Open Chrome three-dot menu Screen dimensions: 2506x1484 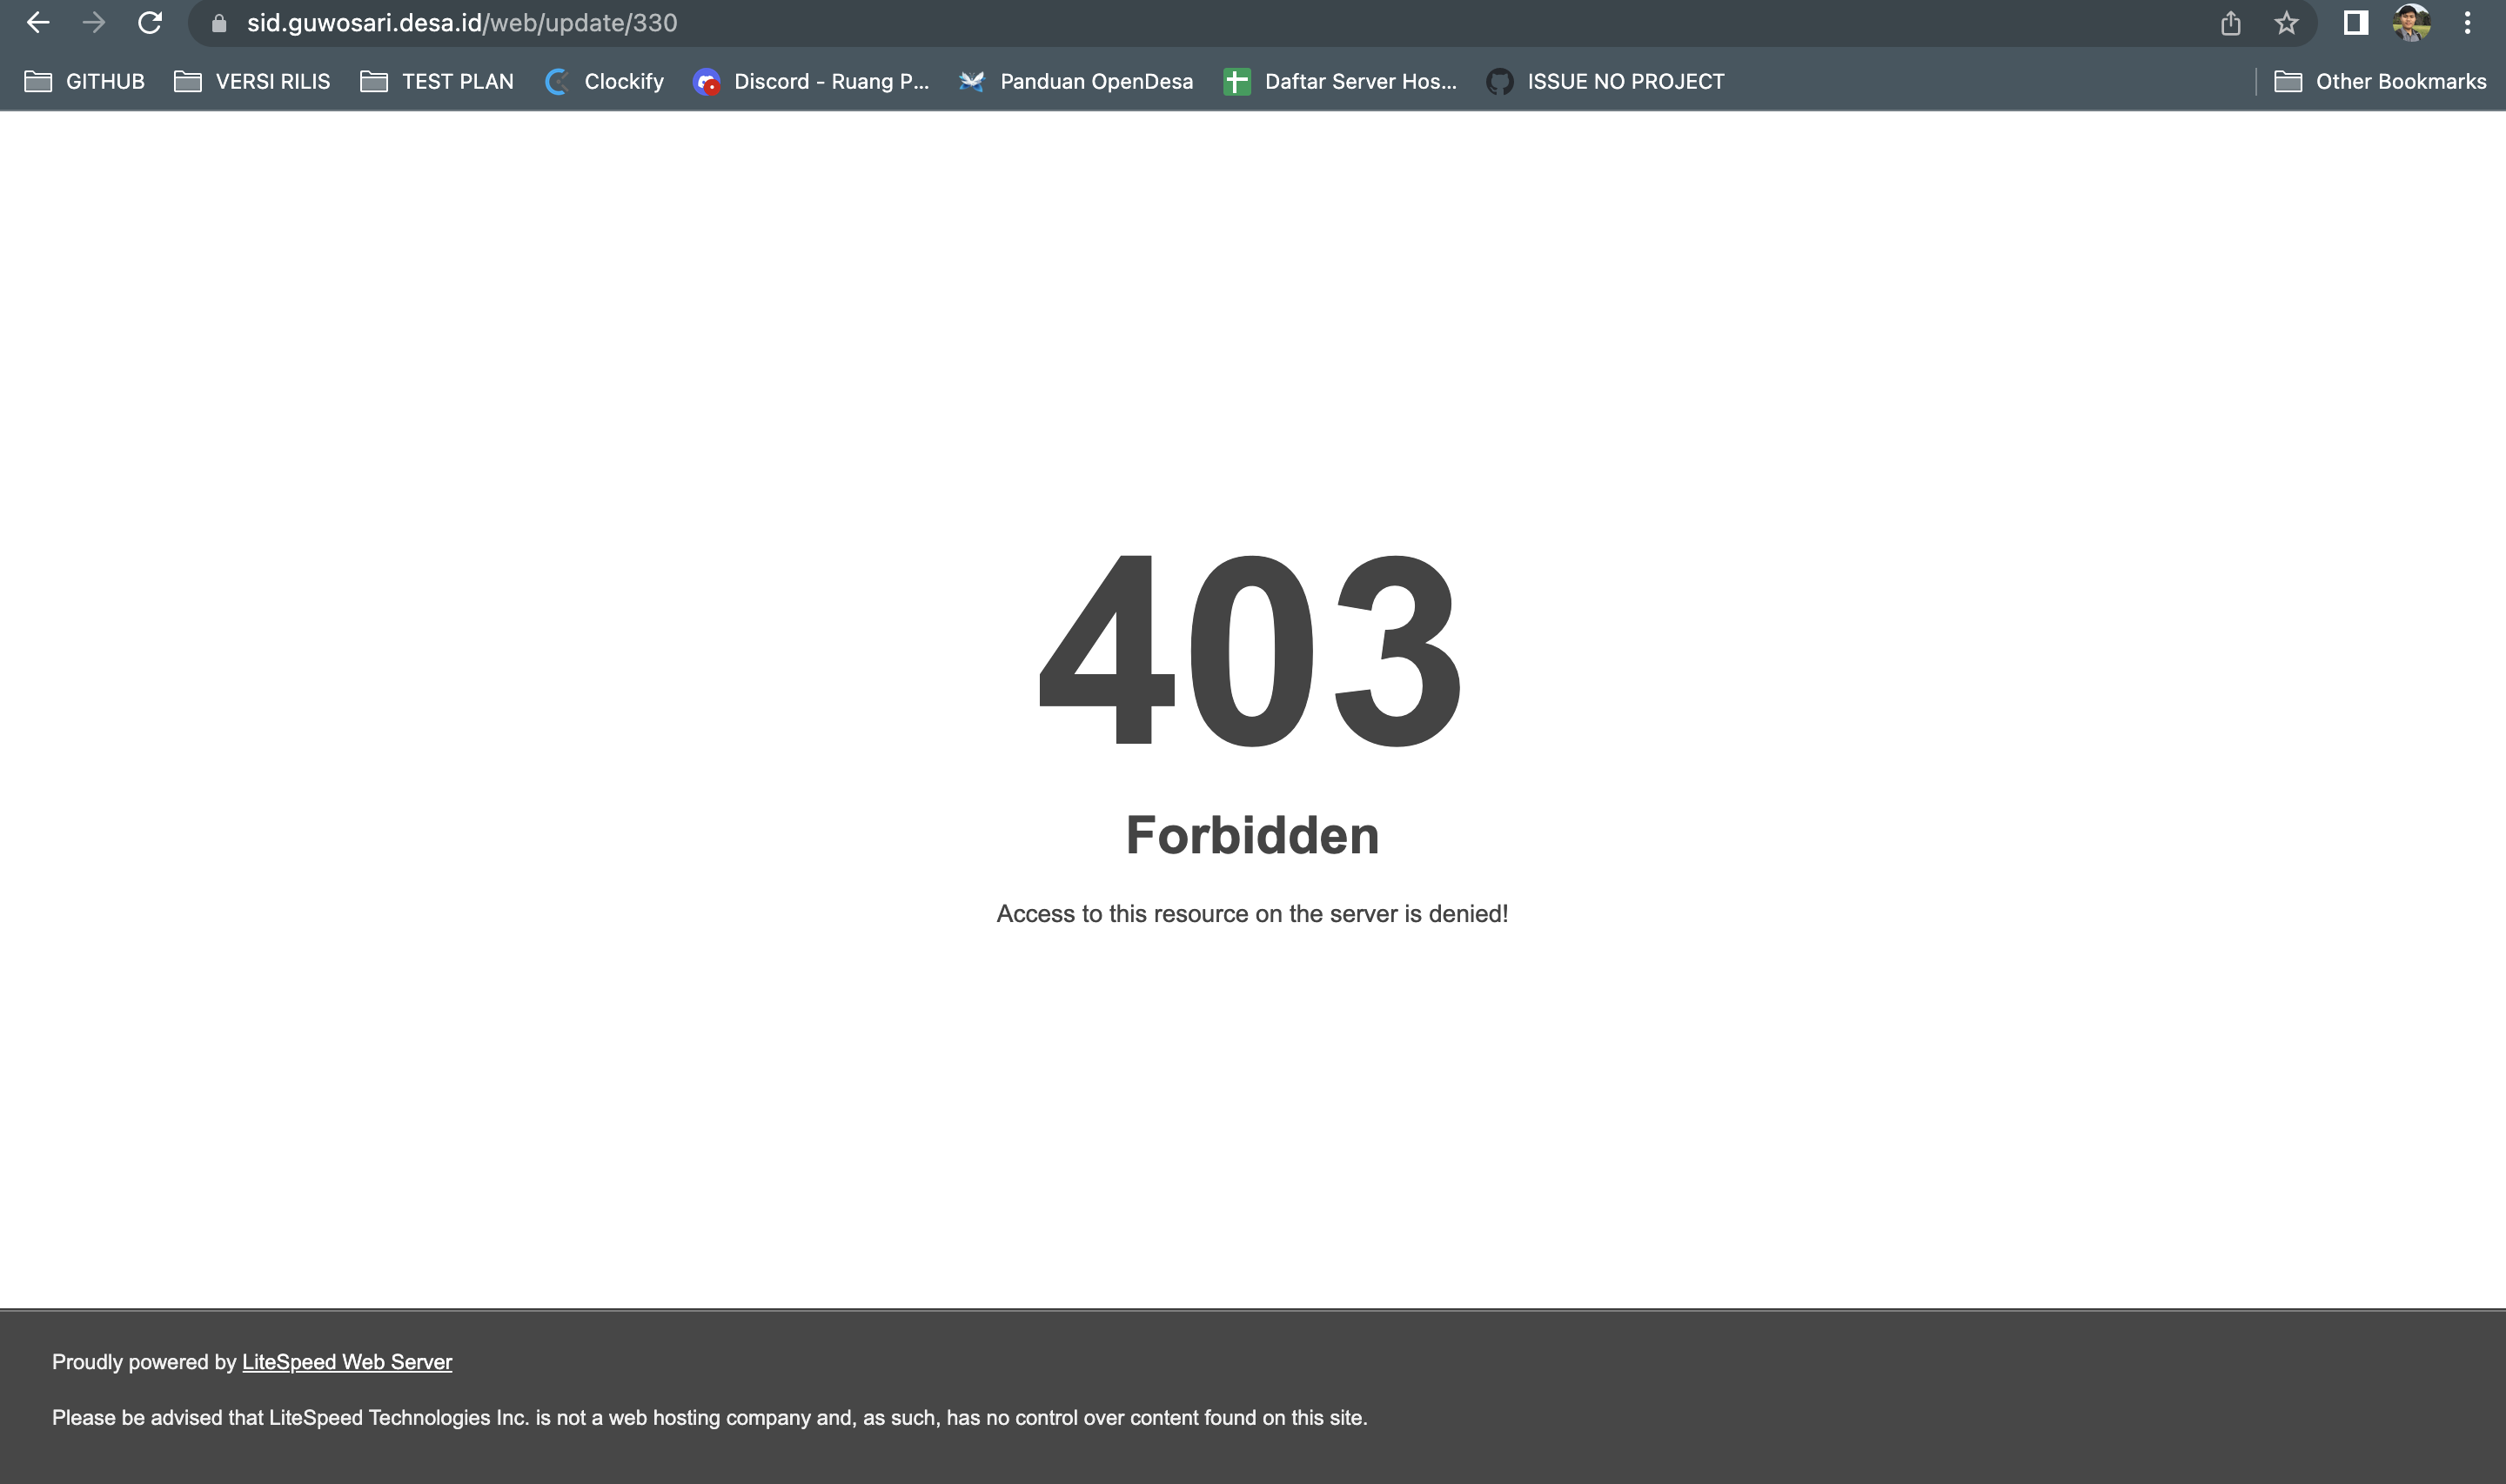pyautogui.click(x=2467, y=23)
